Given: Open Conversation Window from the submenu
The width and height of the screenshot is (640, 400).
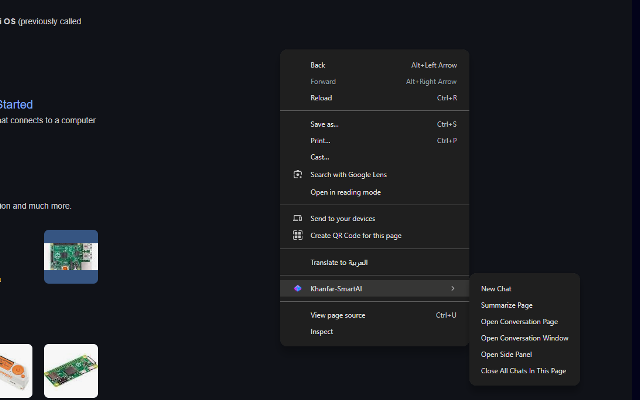Looking at the screenshot, I should tap(525, 338).
